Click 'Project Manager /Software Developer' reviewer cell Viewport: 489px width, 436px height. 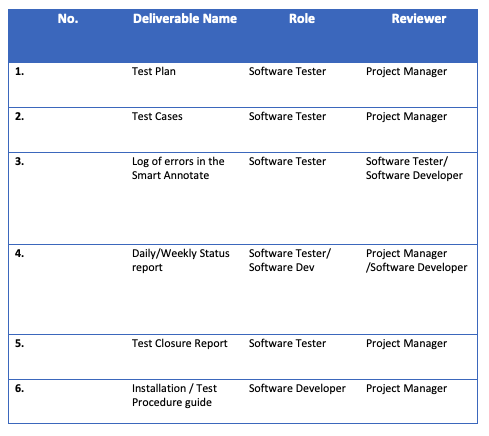(x=417, y=260)
